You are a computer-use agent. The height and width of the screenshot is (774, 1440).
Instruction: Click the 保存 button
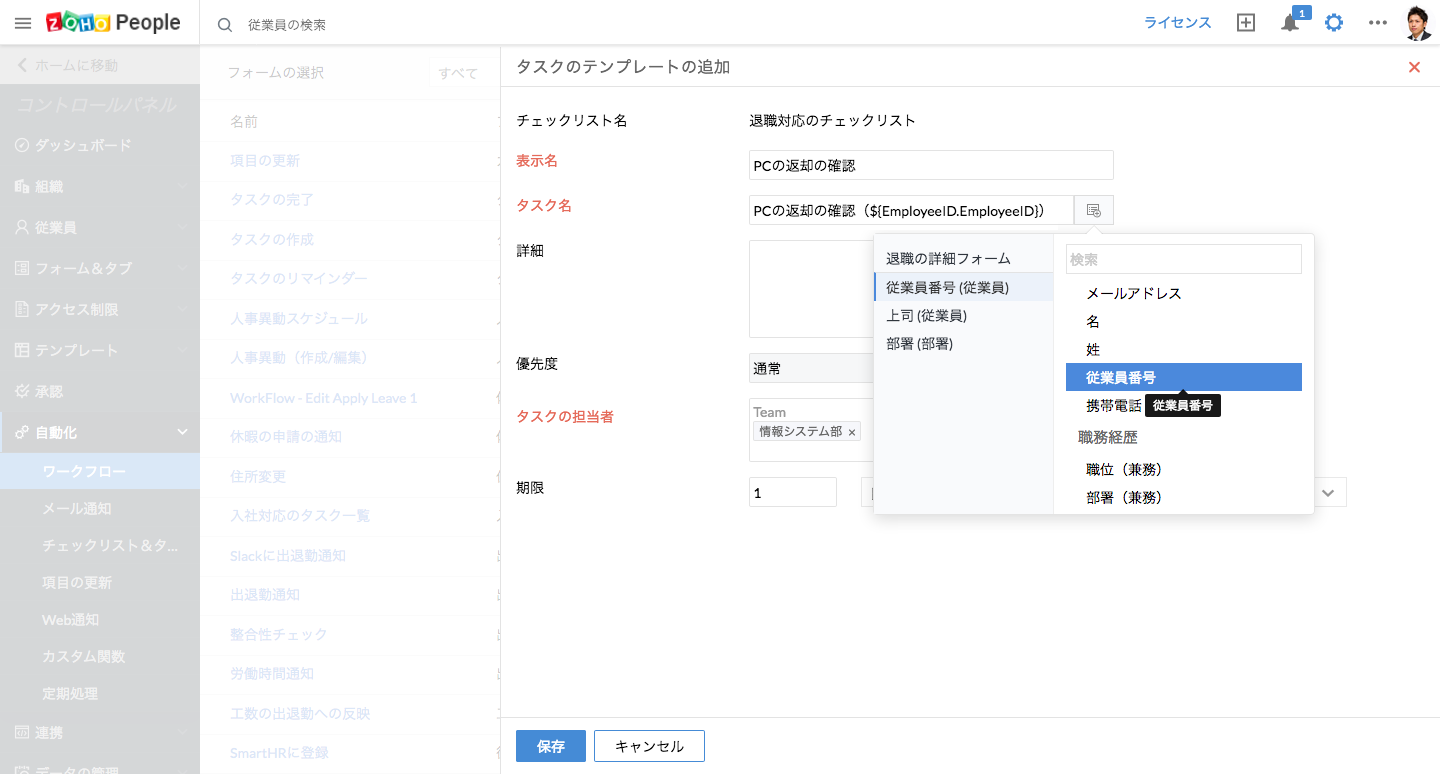(550, 746)
